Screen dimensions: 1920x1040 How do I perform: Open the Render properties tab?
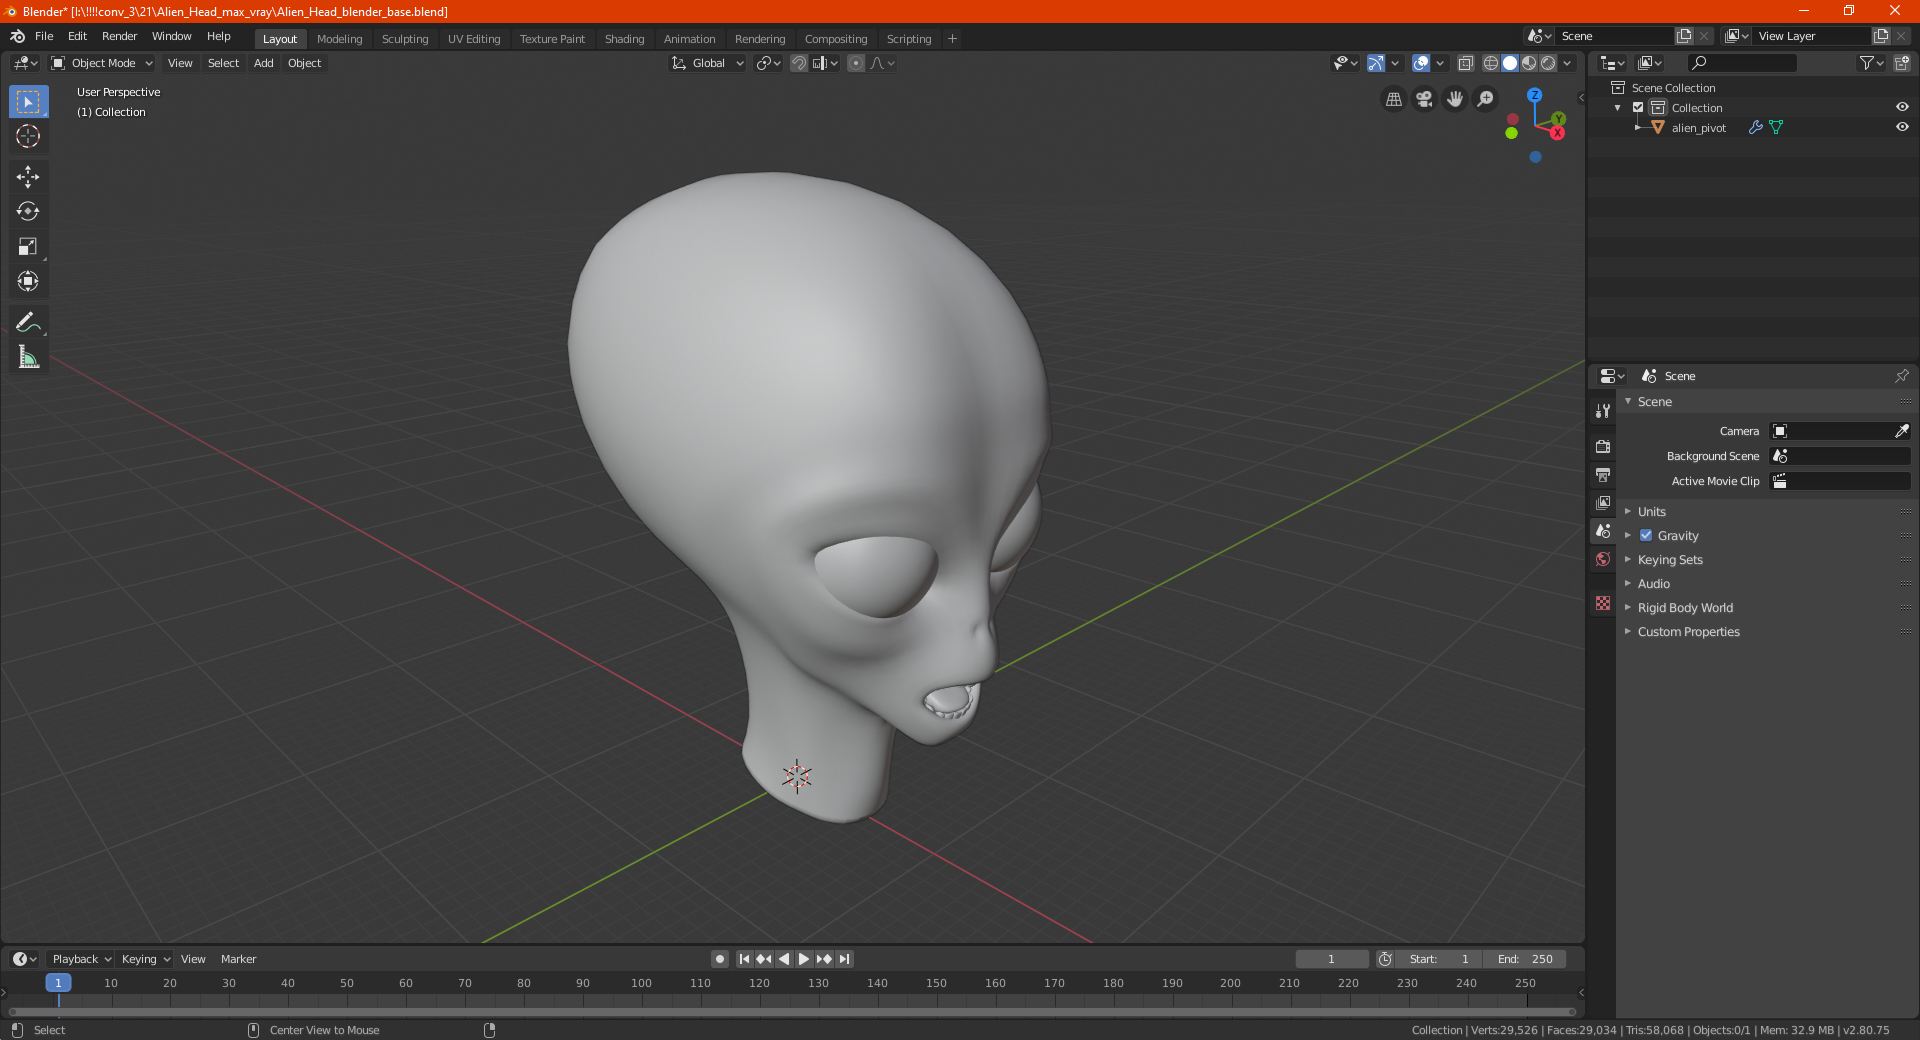click(1603, 446)
